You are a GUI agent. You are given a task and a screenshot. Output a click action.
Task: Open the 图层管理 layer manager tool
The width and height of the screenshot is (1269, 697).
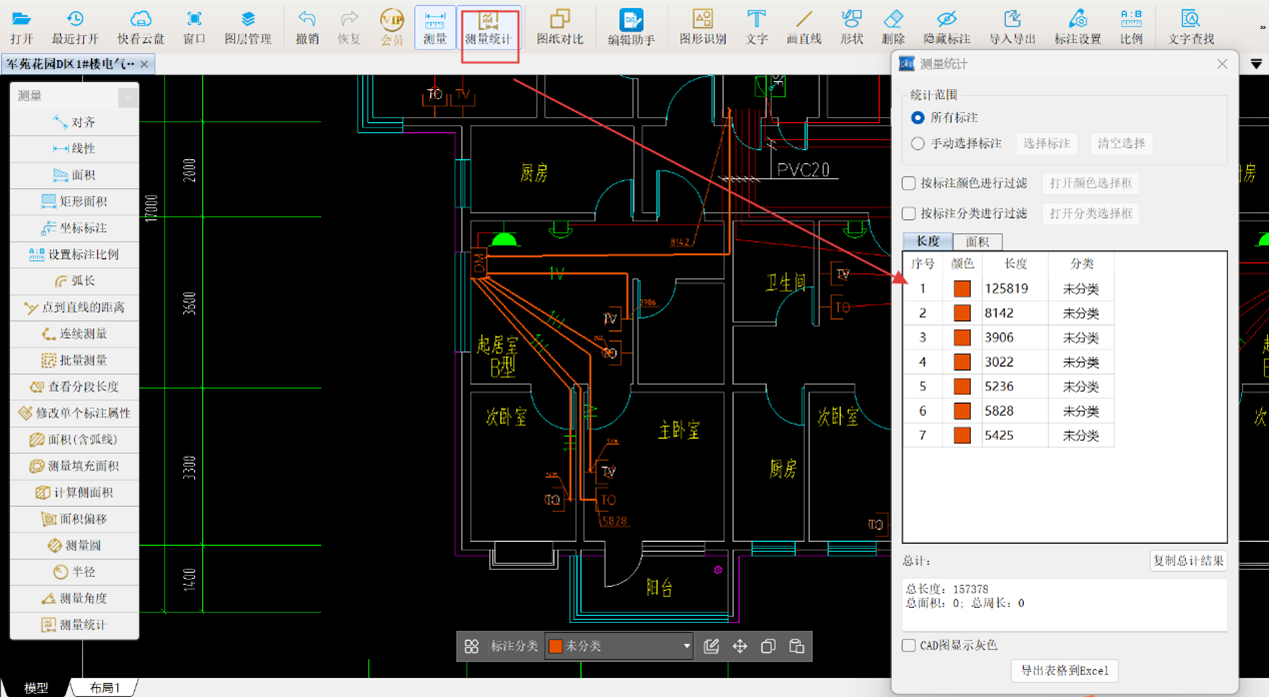[247, 27]
